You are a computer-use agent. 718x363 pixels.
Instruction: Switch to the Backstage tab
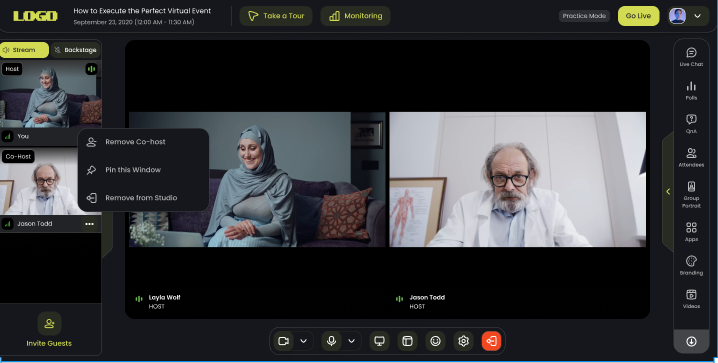point(76,50)
